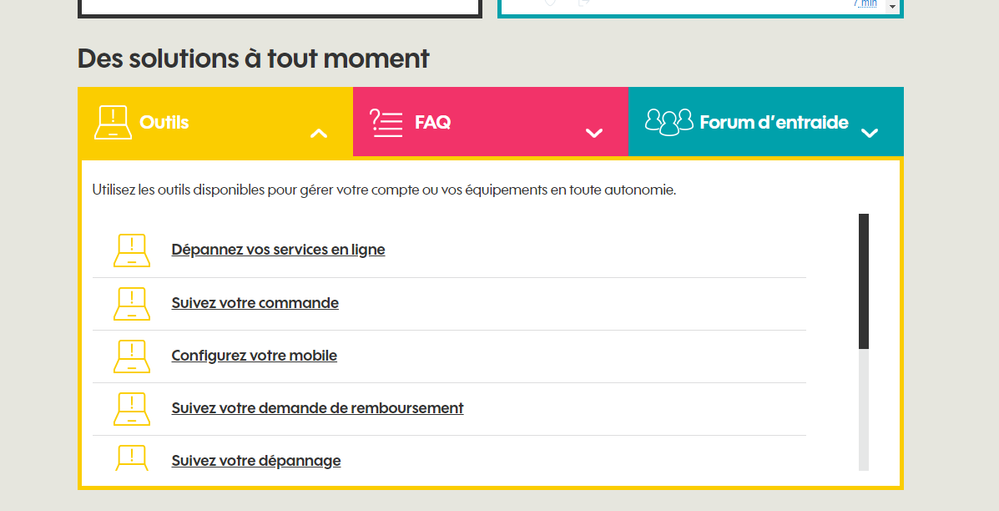Open the Dépannez vos services en ligne link

click(x=278, y=250)
